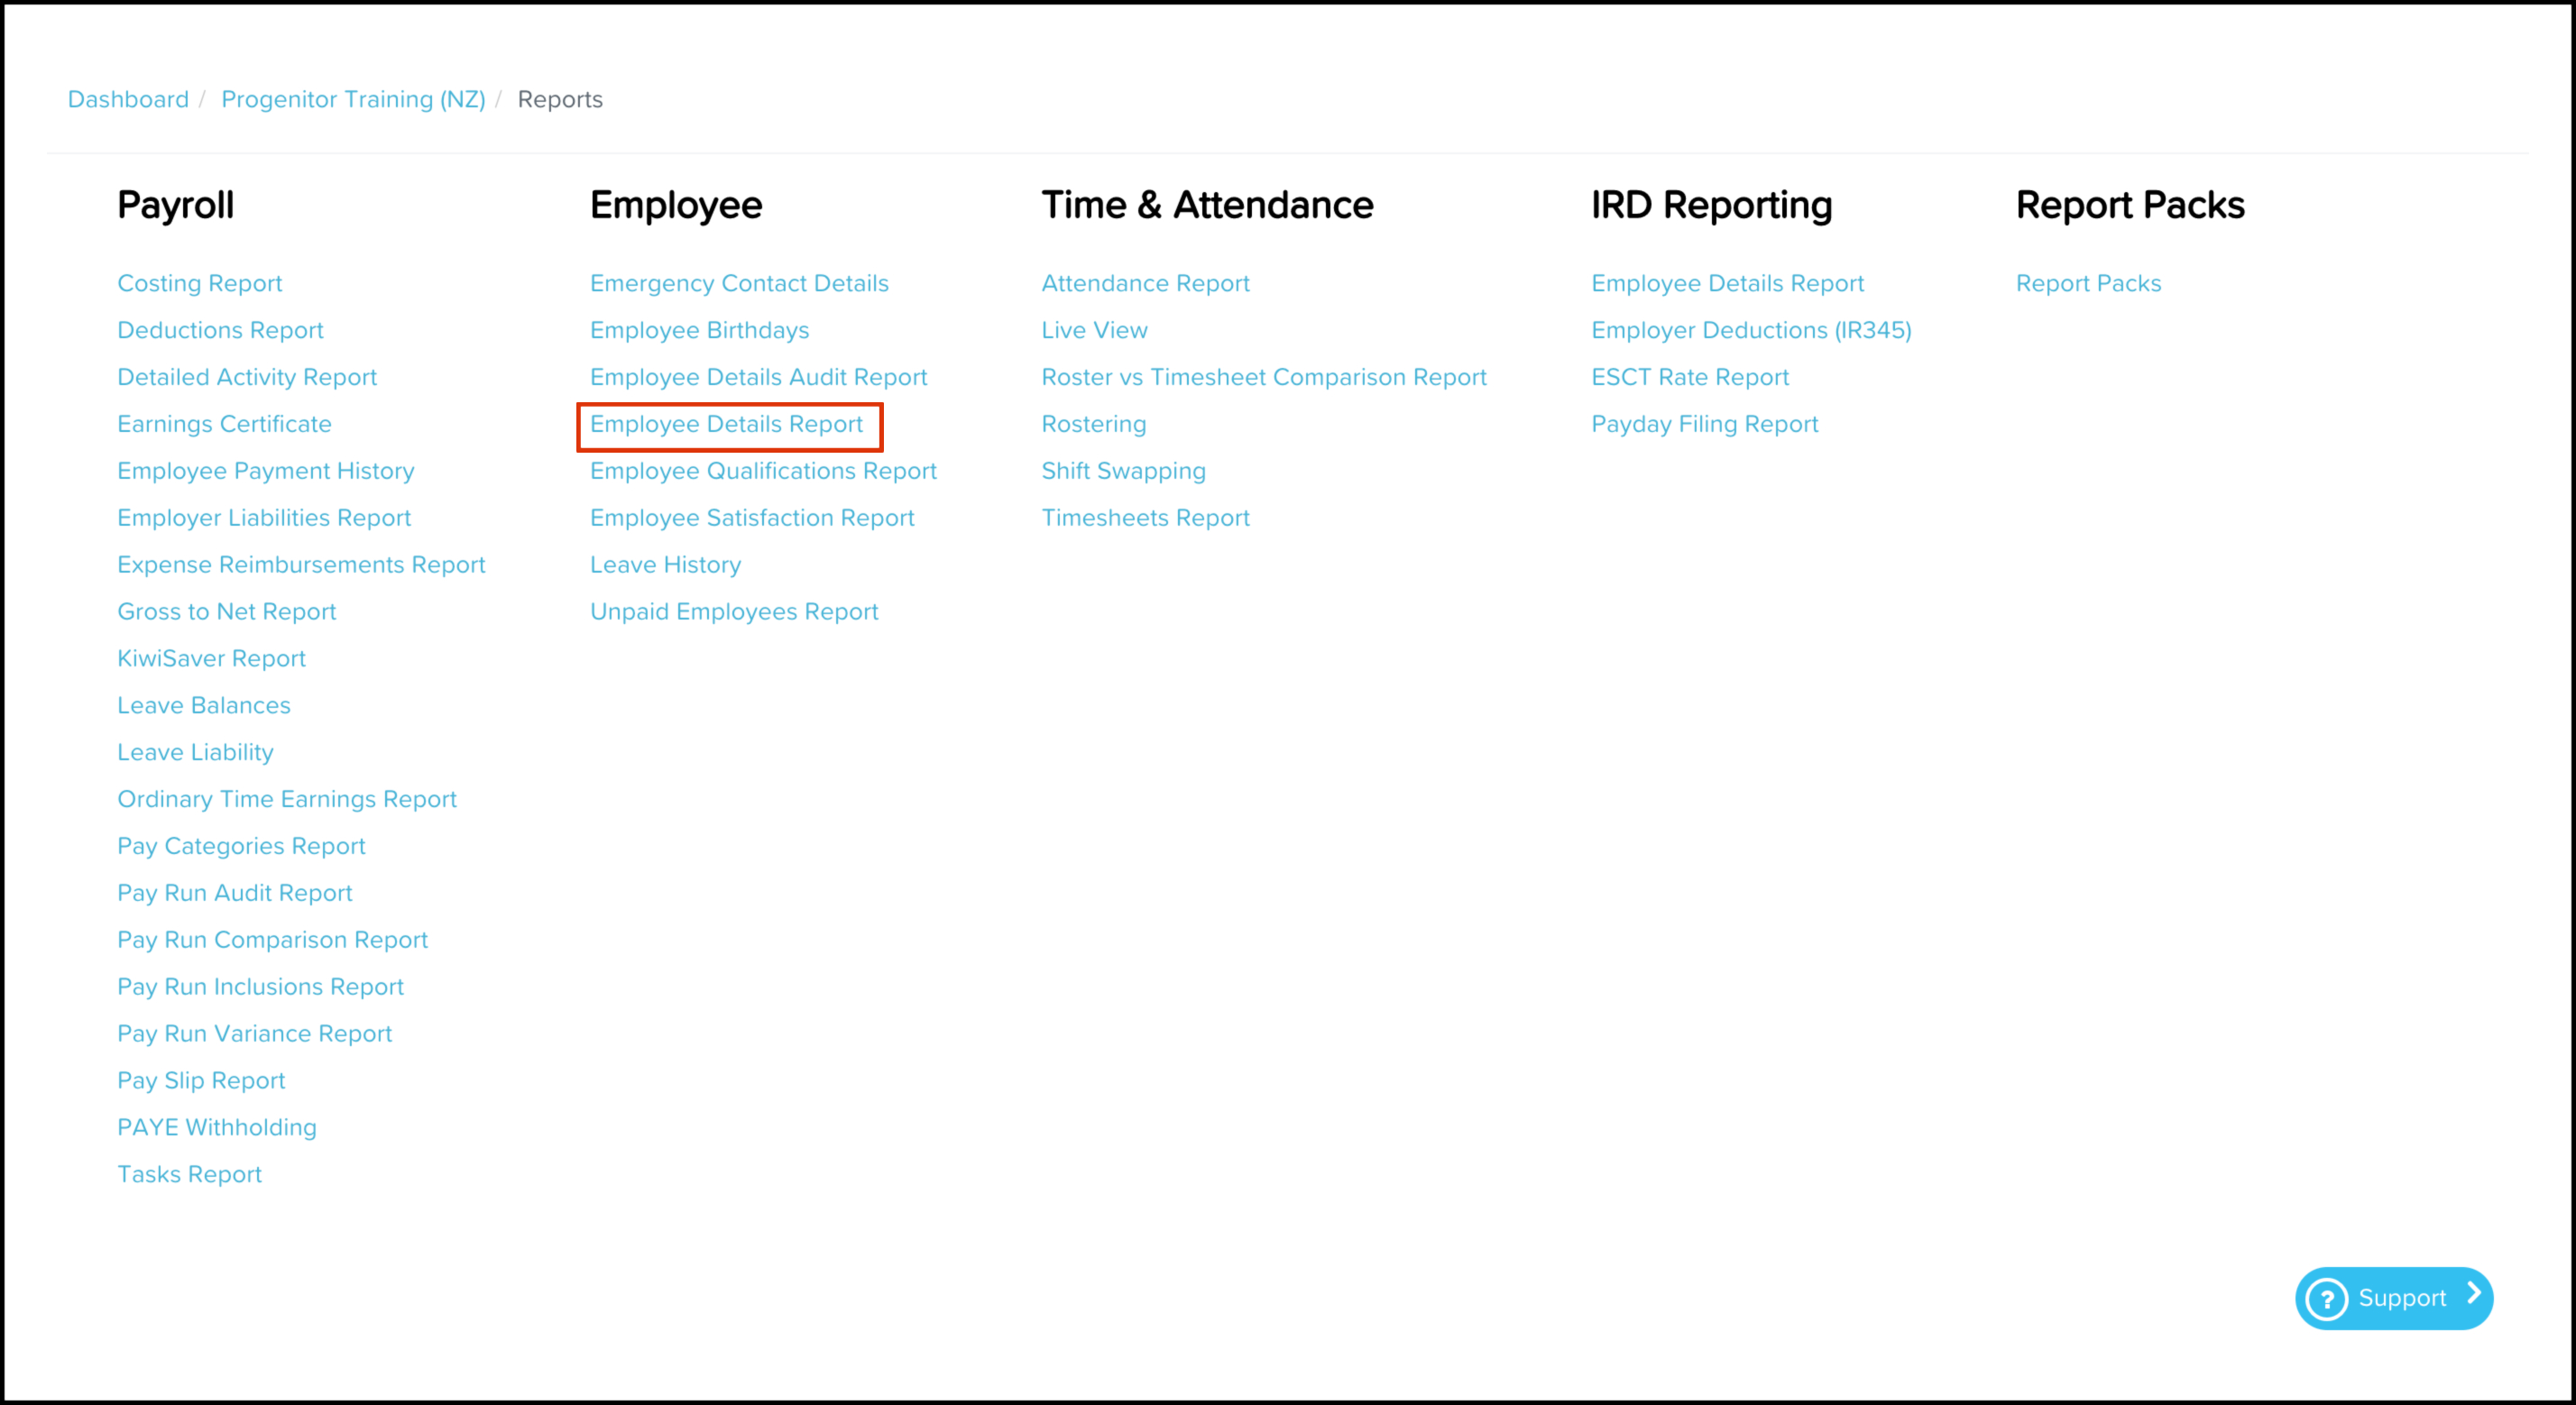2576x1405 pixels.
Task: View the Unpaid Employees Report
Action: click(734, 611)
